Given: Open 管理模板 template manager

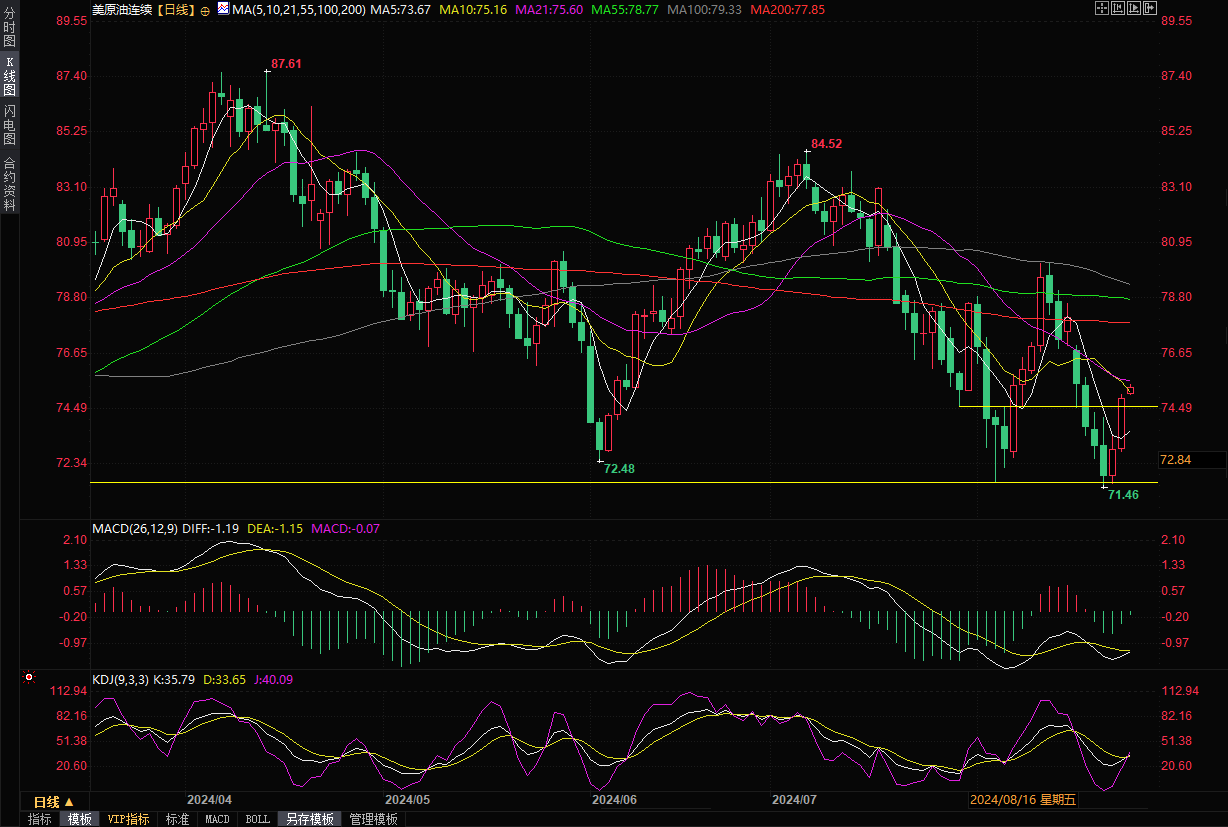Looking at the screenshot, I should (373, 819).
